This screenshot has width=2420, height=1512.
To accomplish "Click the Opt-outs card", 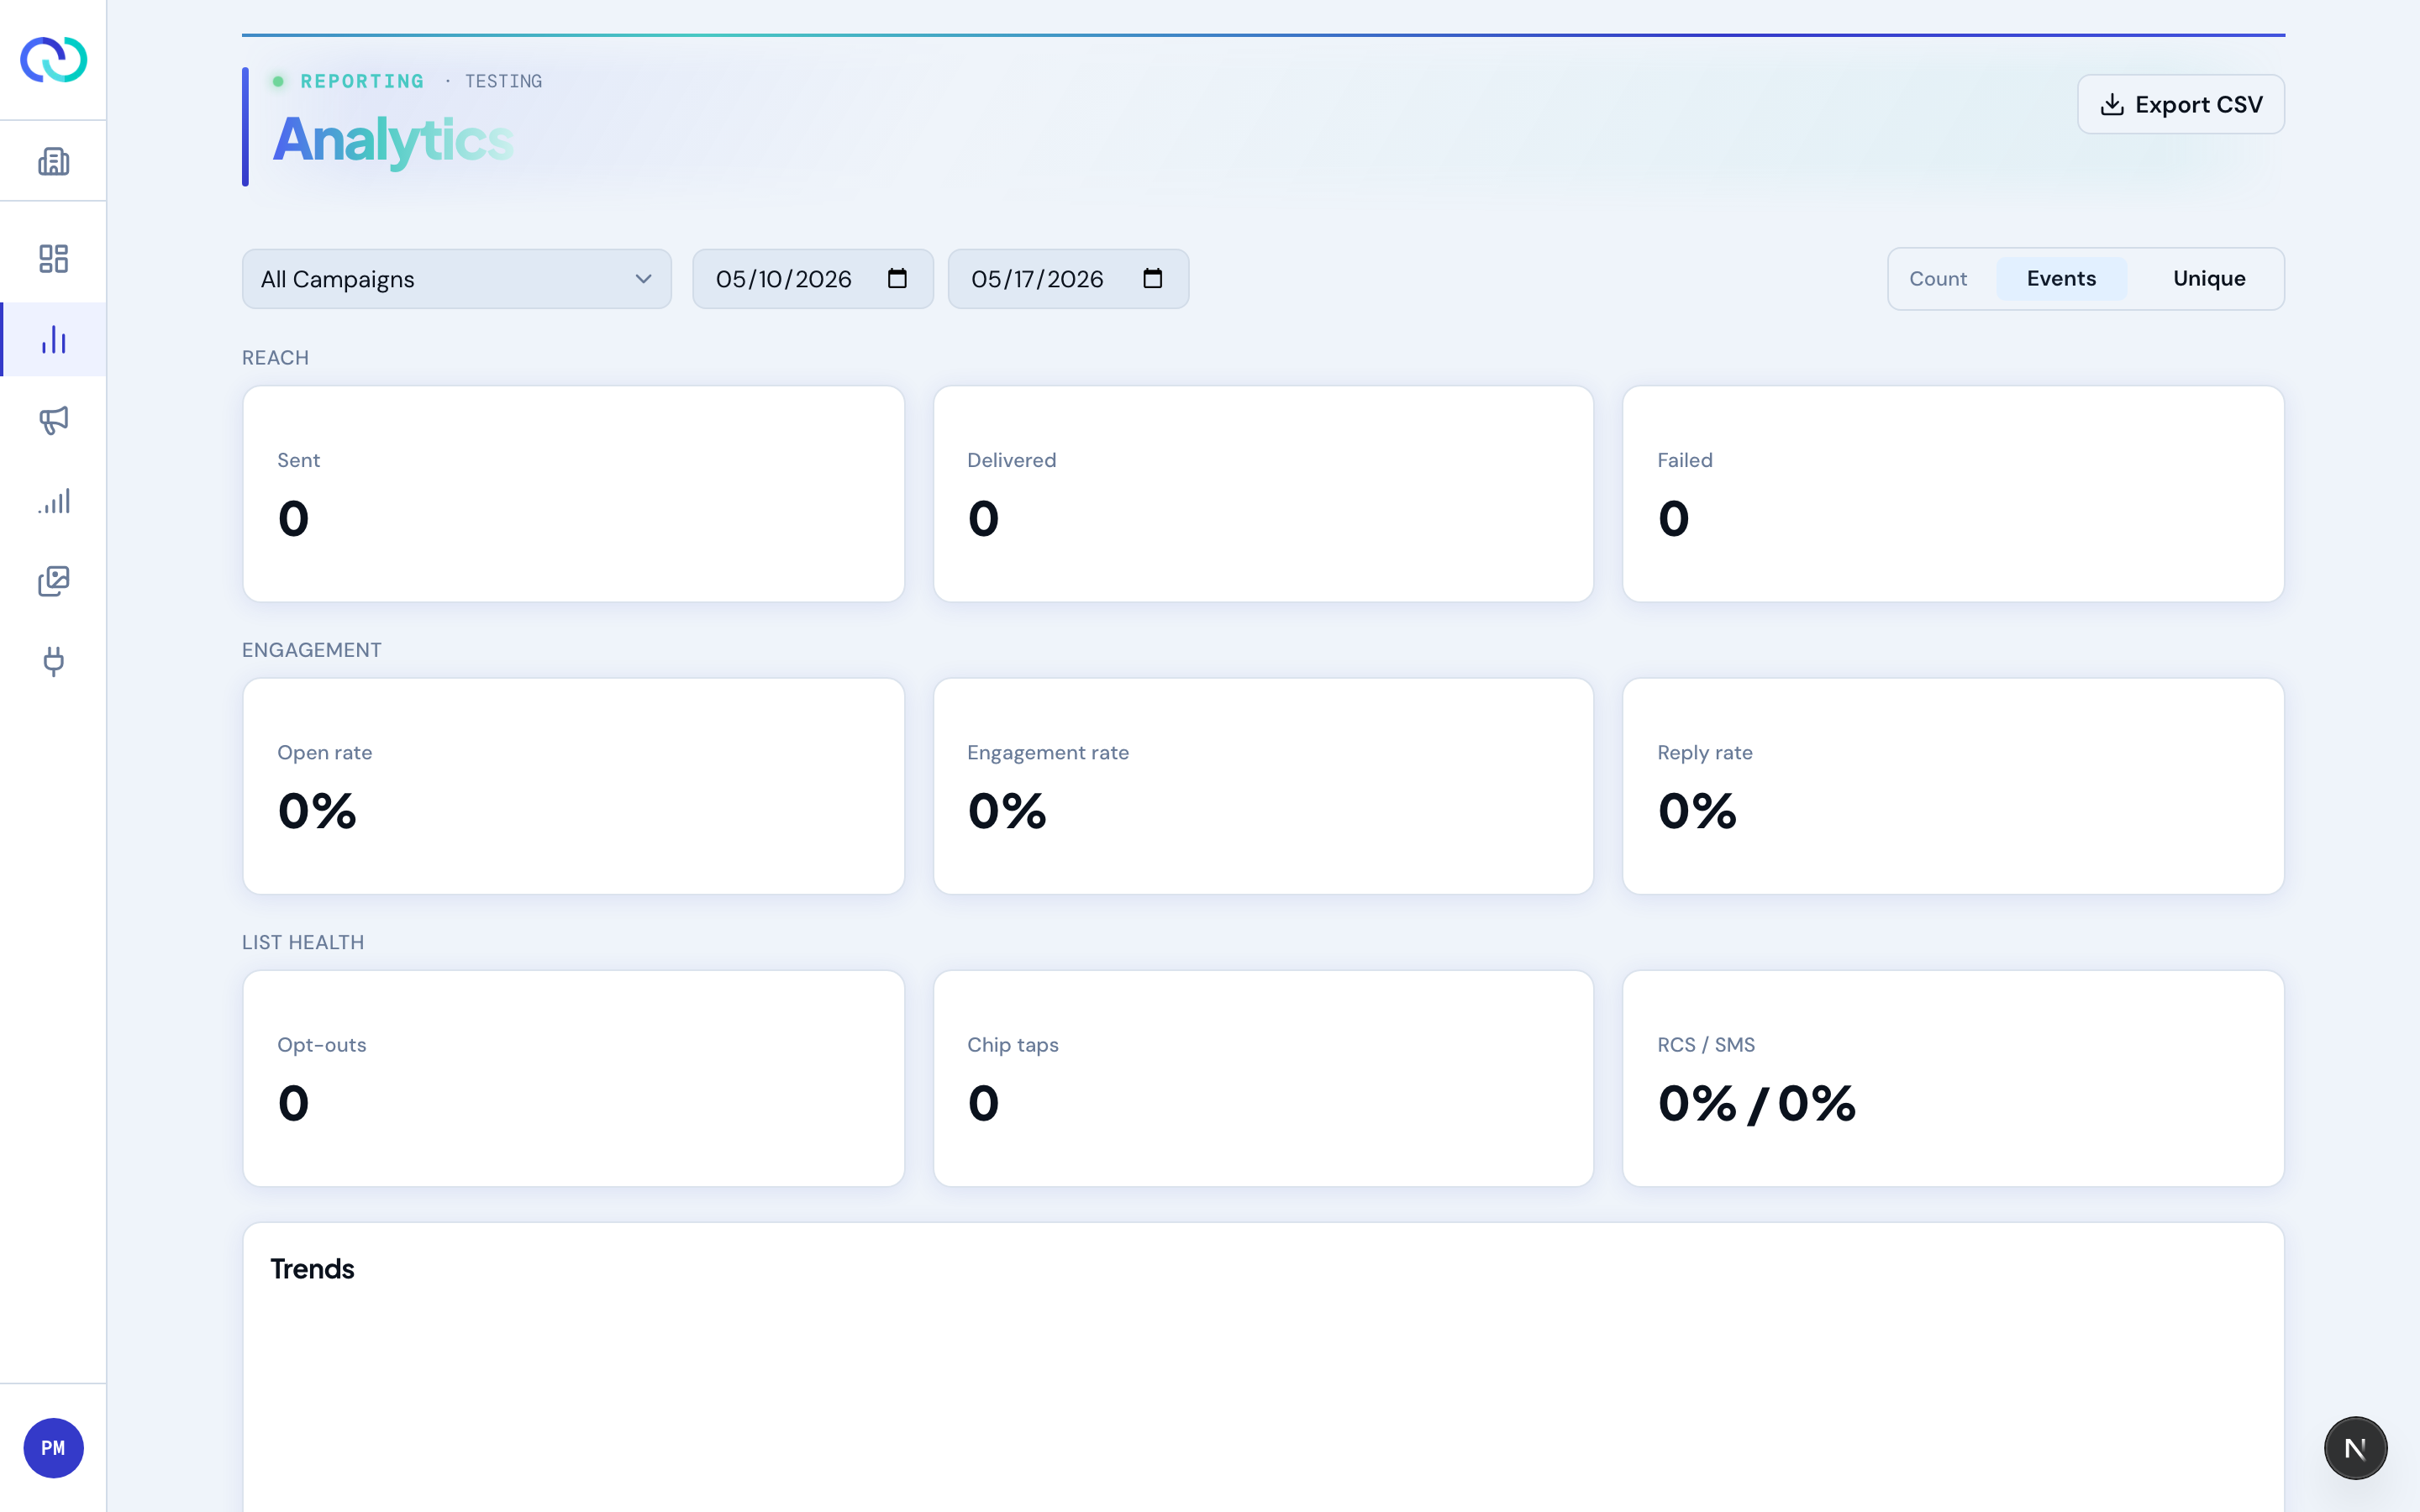I will pos(573,1078).
